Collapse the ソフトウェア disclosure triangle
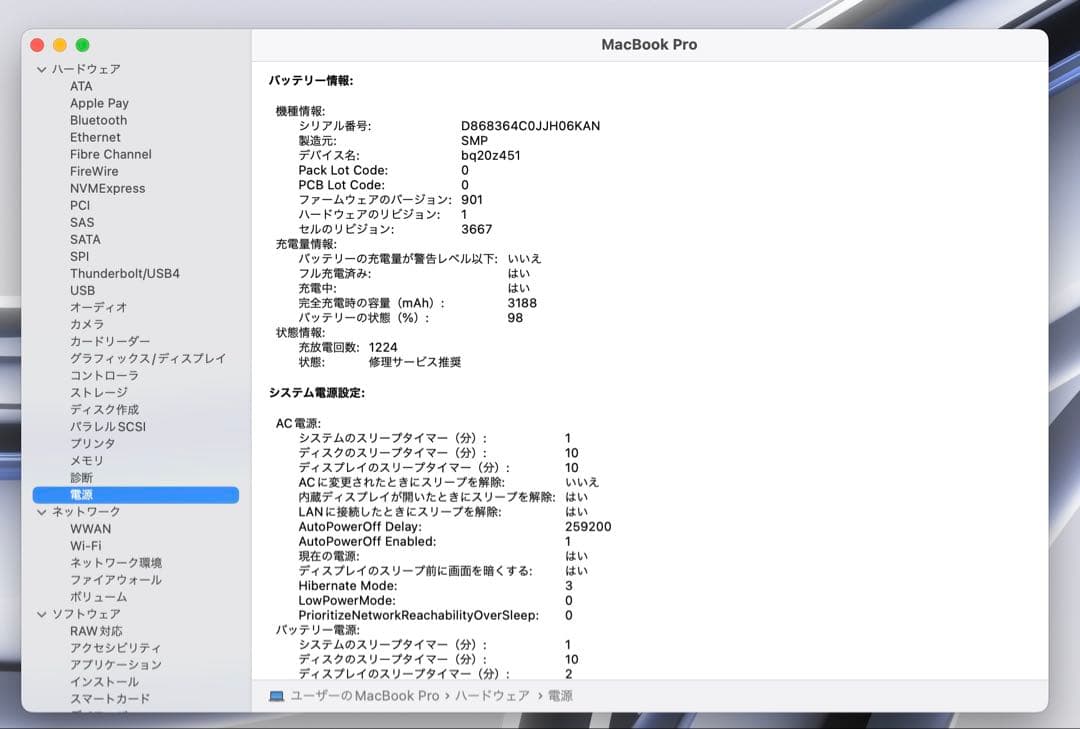This screenshot has height=729, width=1080. [41, 613]
